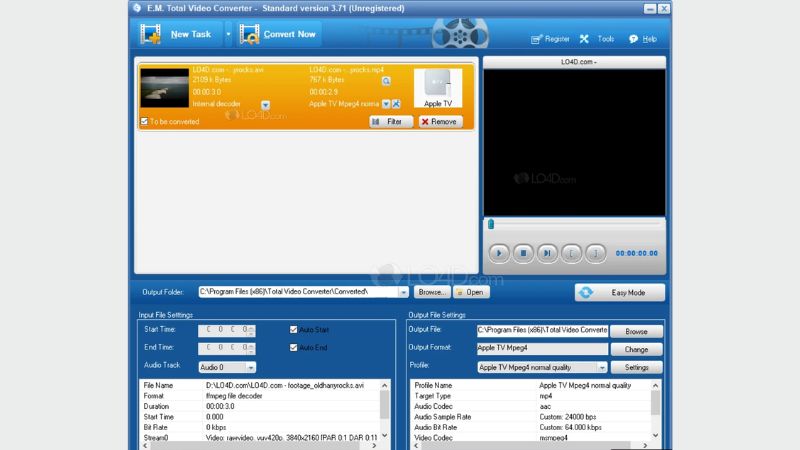Click the input info scroll-right arrow
The height and width of the screenshot is (450, 800).
click(x=374, y=445)
